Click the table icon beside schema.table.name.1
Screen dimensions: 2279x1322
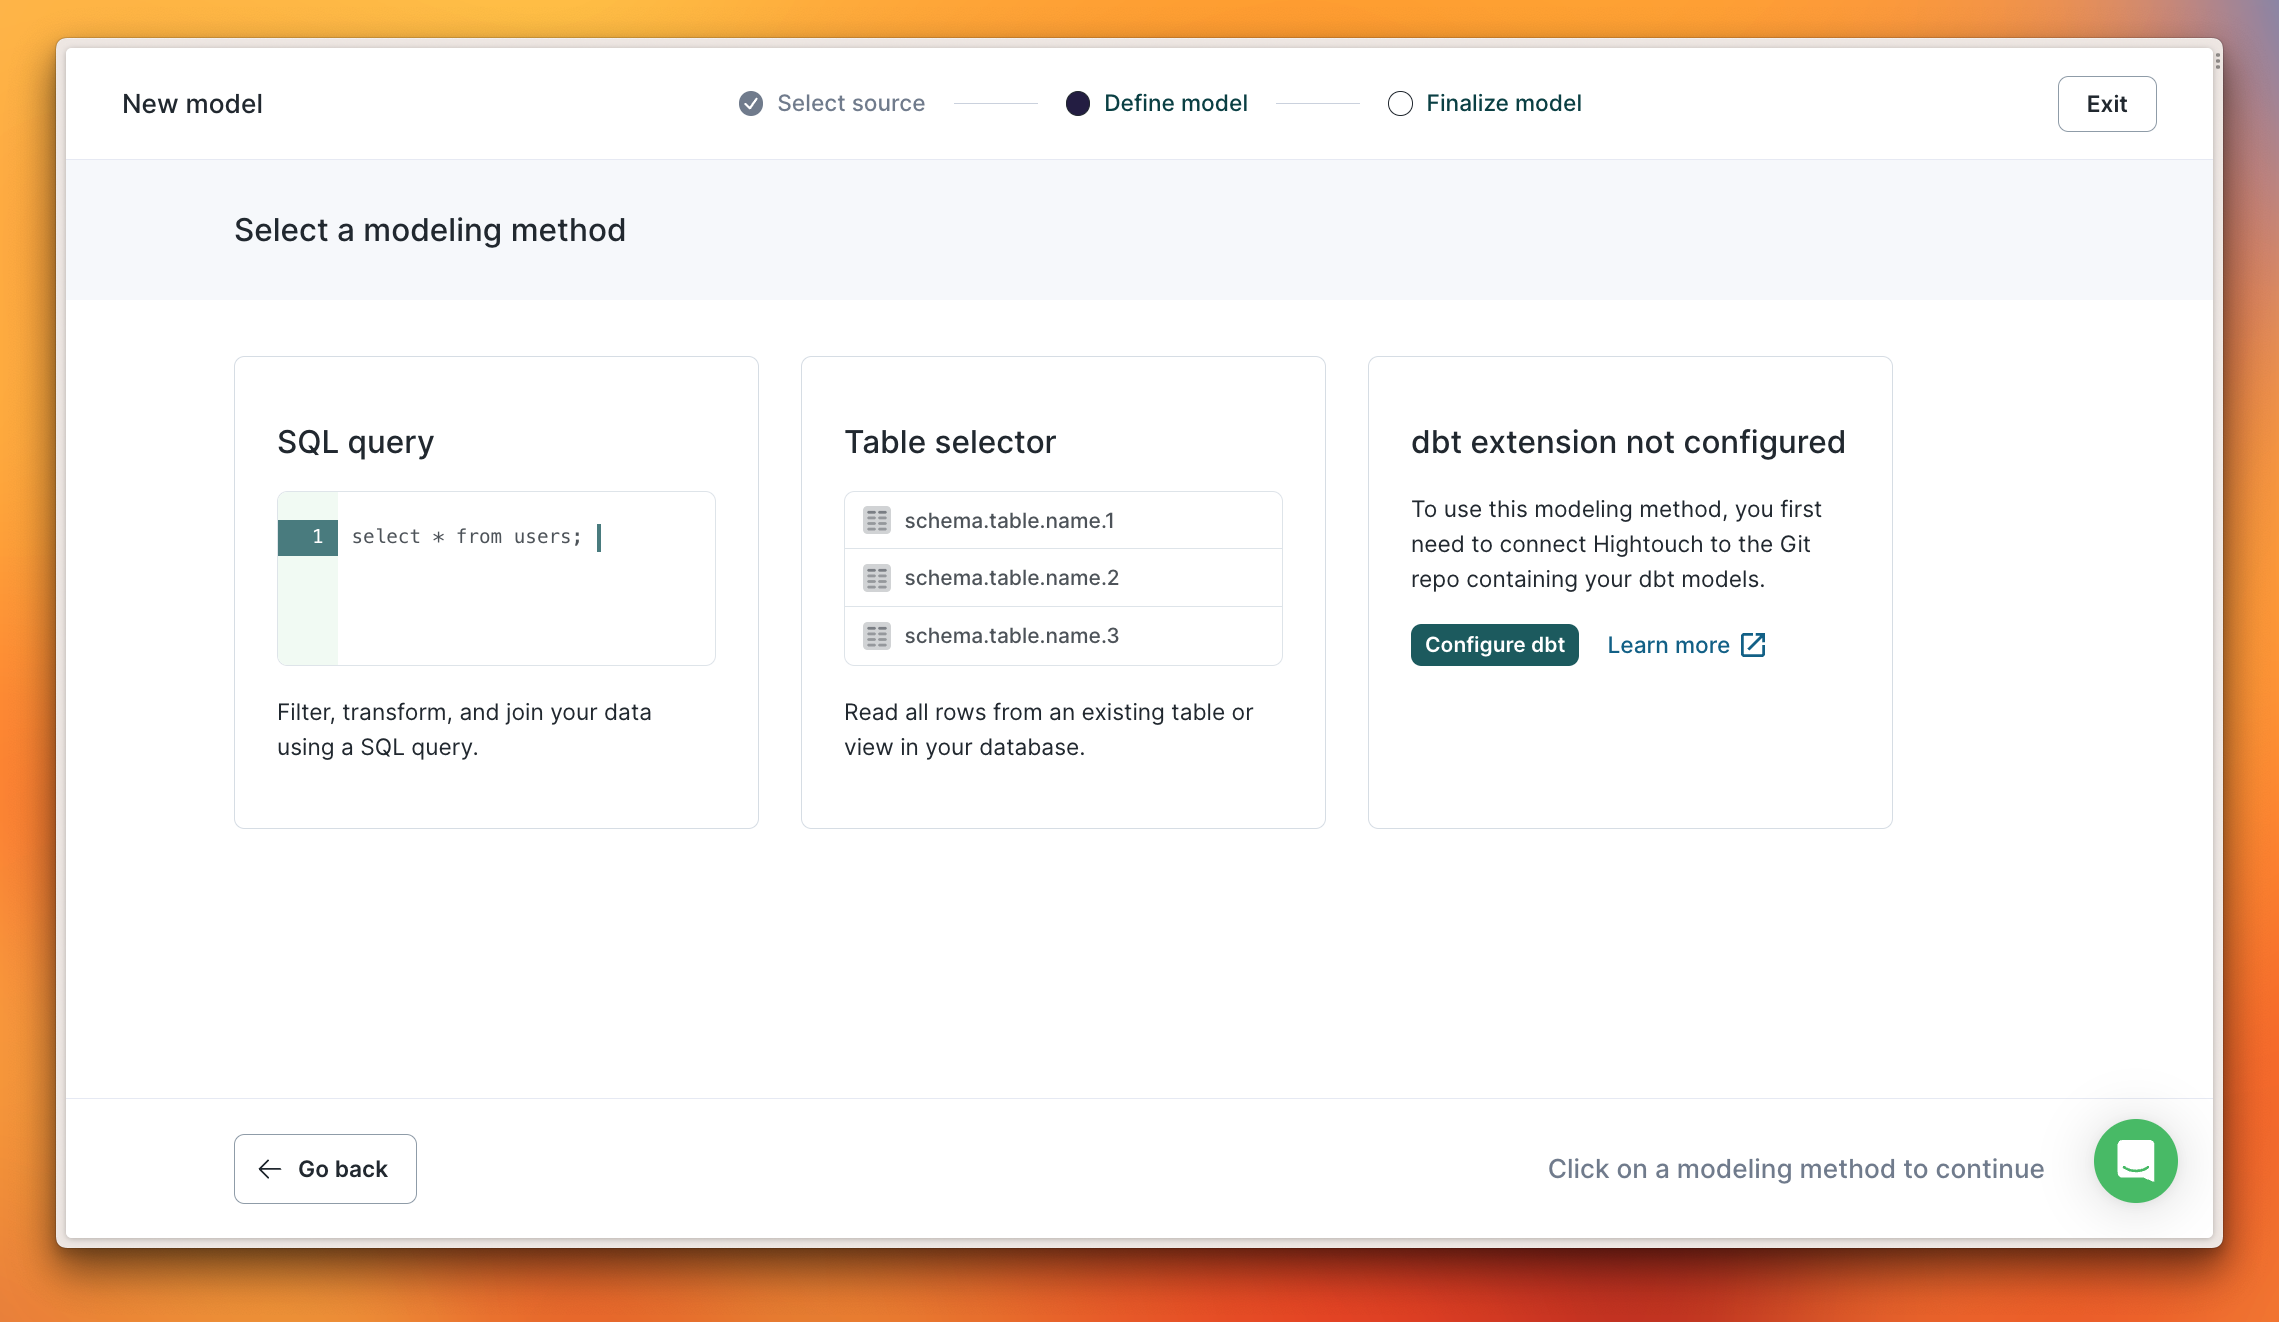point(877,520)
